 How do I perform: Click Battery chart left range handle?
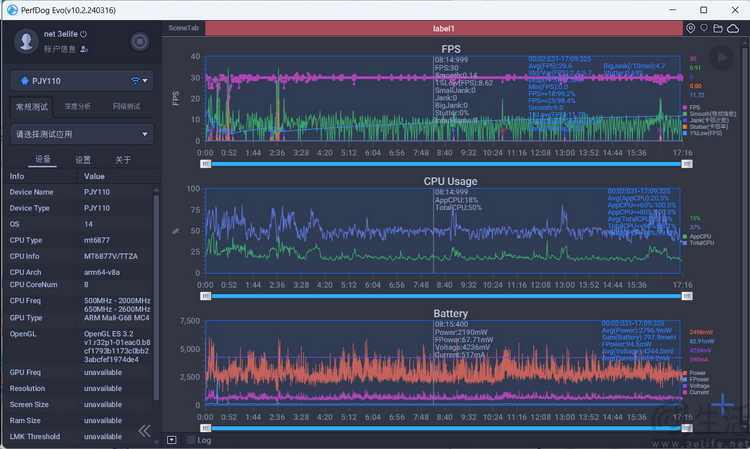click(206, 428)
